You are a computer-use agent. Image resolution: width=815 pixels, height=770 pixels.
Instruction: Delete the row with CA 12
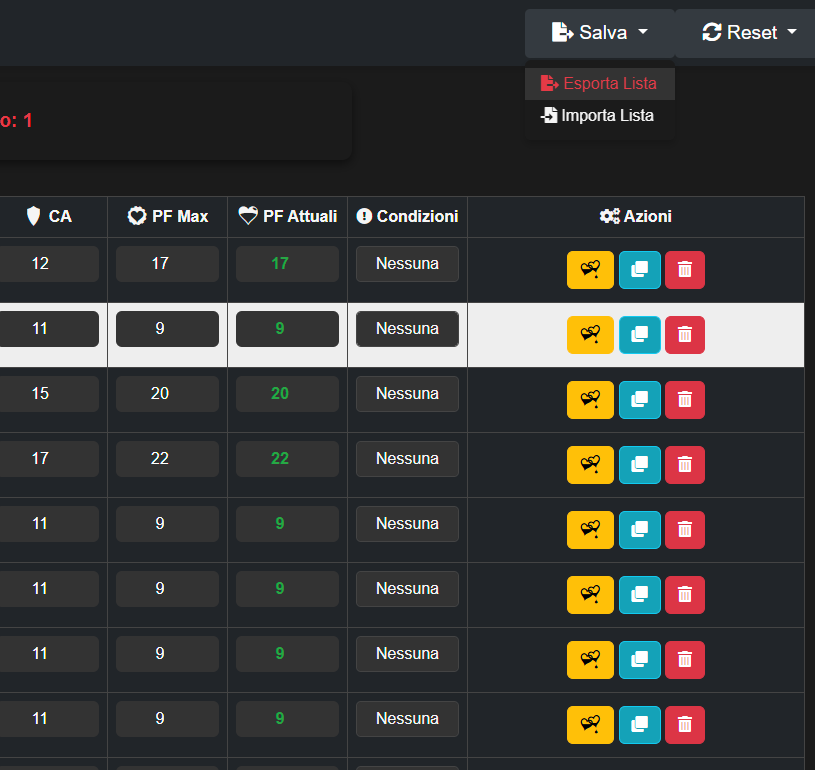click(684, 270)
